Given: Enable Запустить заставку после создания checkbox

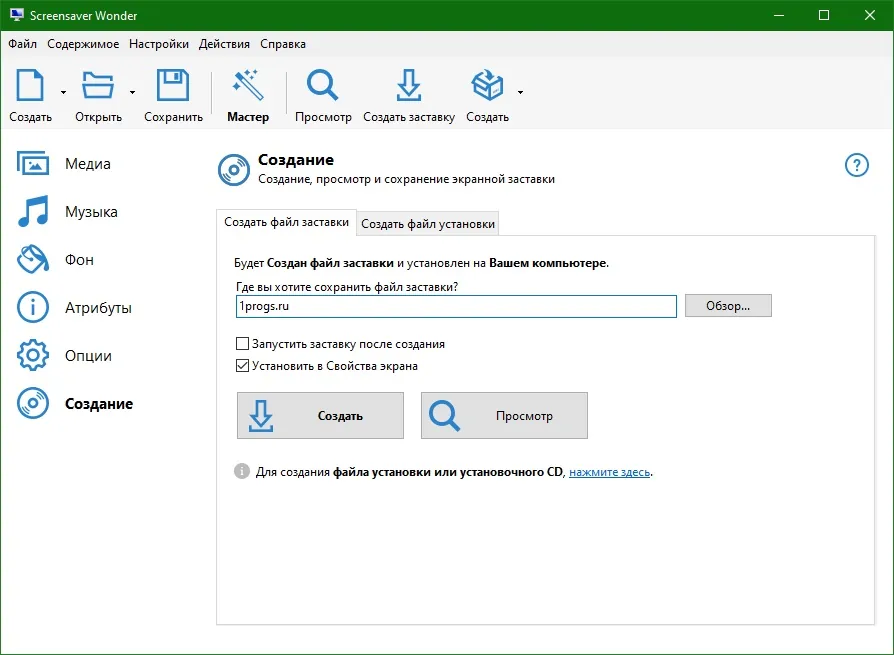Looking at the screenshot, I should point(242,344).
